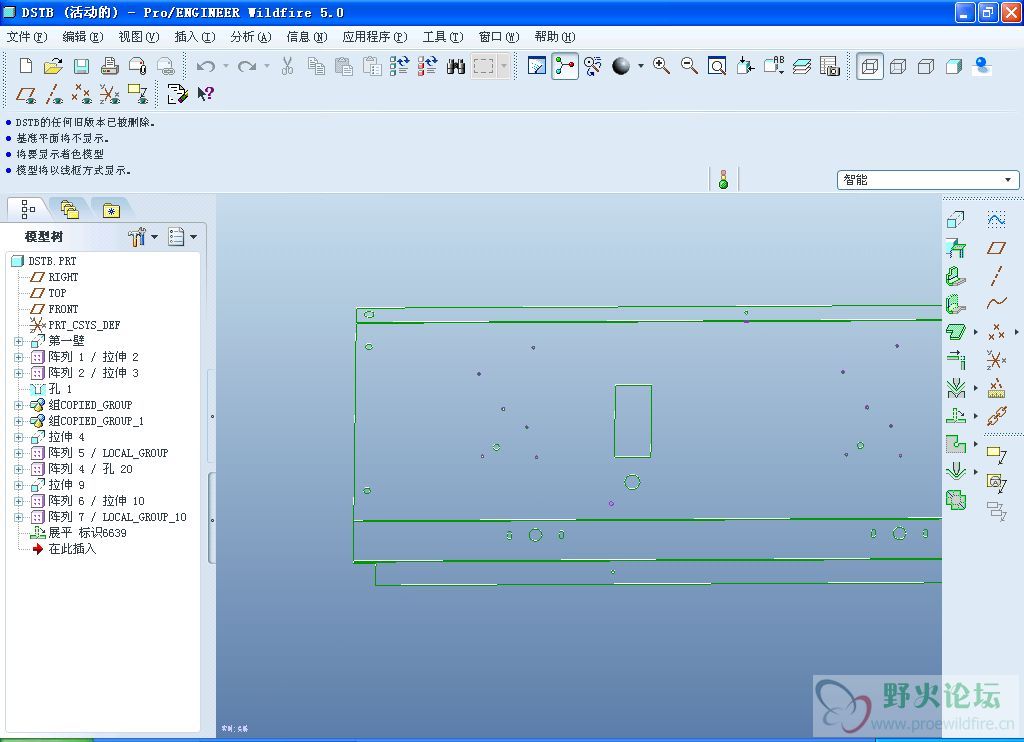
Task: Toggle datum planes display
Action: tap(25, 94)
